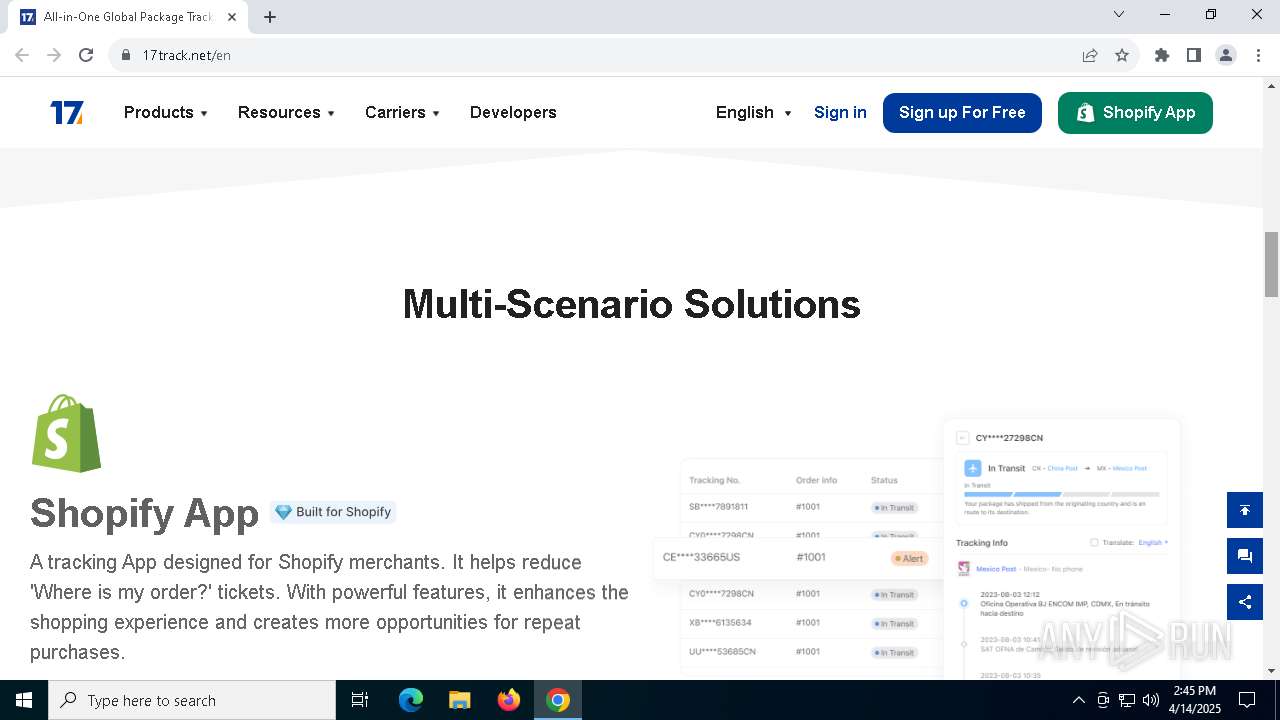
Task: Open the Carriers dropdown
Action: coord(402,113)
